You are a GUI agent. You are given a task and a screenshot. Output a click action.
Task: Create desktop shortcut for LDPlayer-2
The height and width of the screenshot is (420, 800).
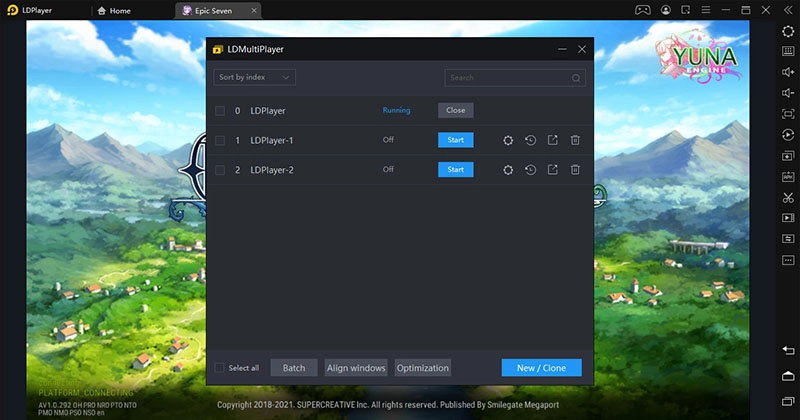point(553,169)
